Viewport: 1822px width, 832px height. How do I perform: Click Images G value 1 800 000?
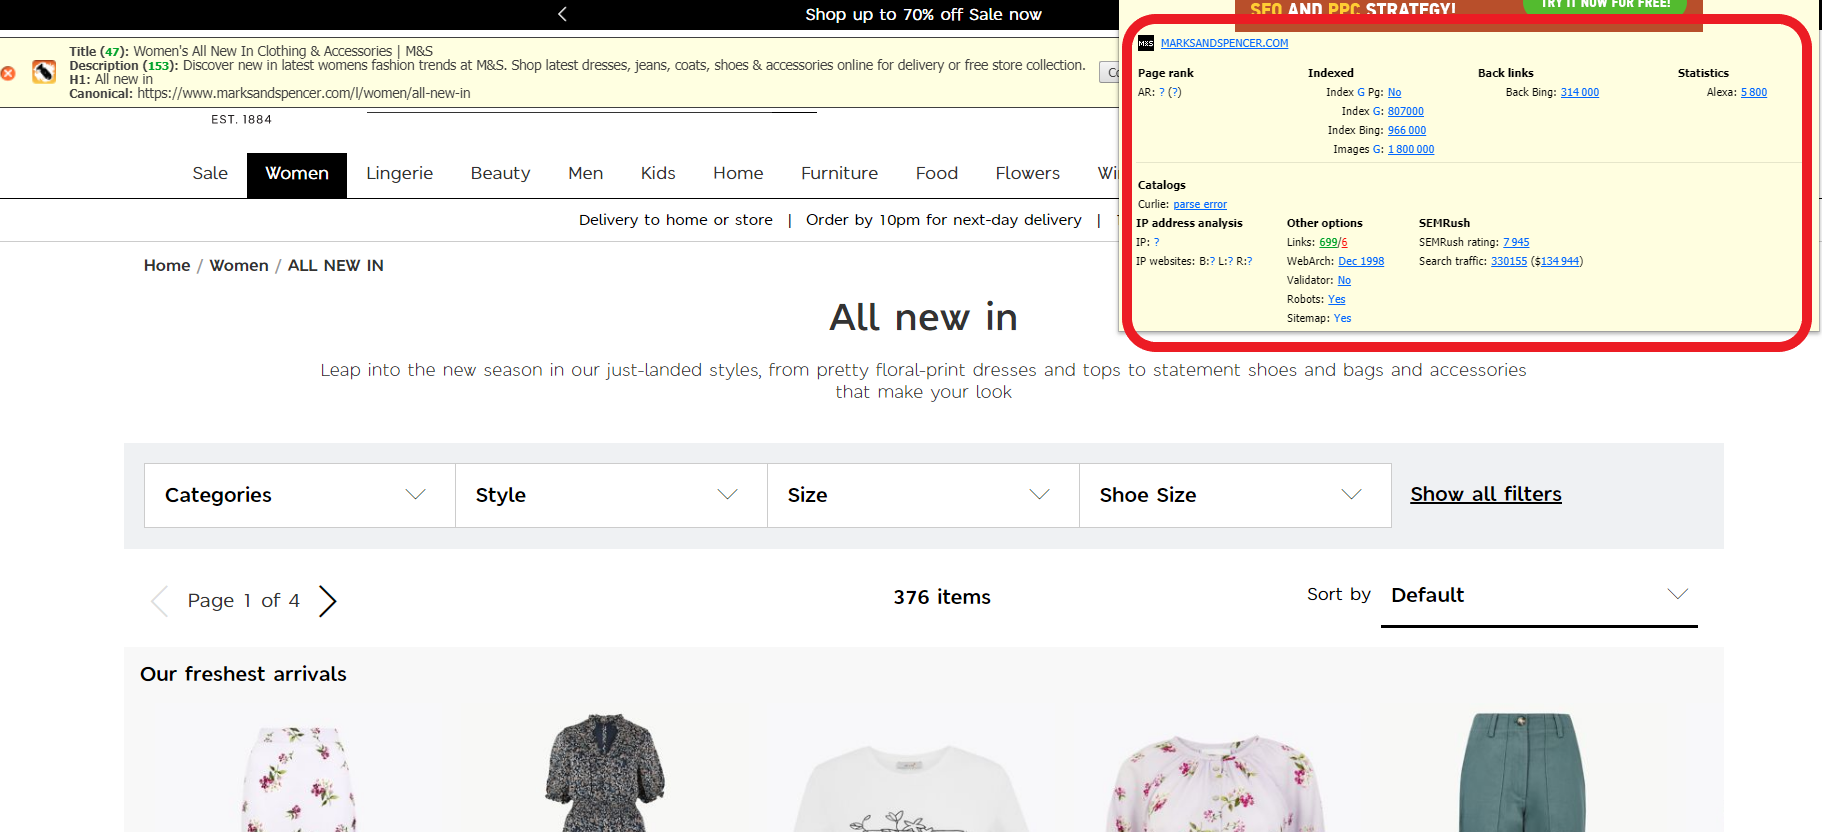(1410, 149)
